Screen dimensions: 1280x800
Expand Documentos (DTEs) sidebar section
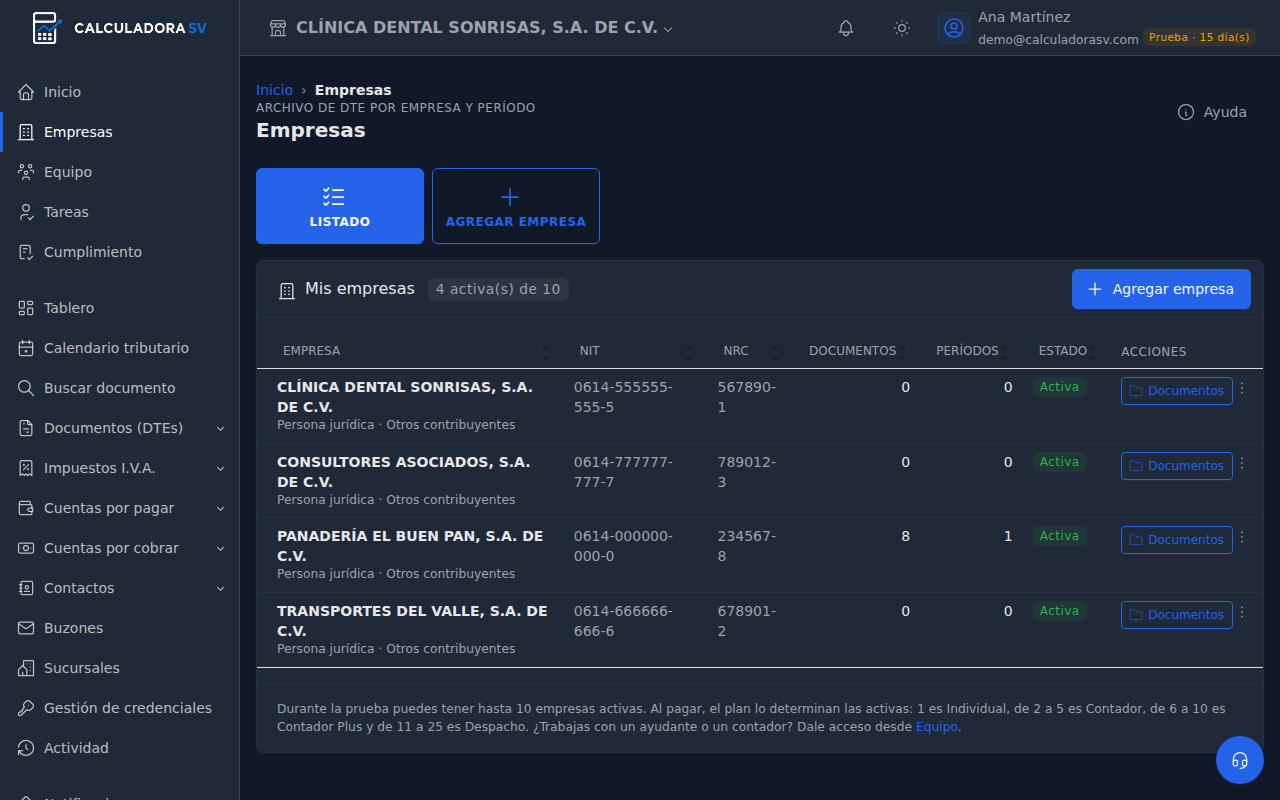point(120,428)
